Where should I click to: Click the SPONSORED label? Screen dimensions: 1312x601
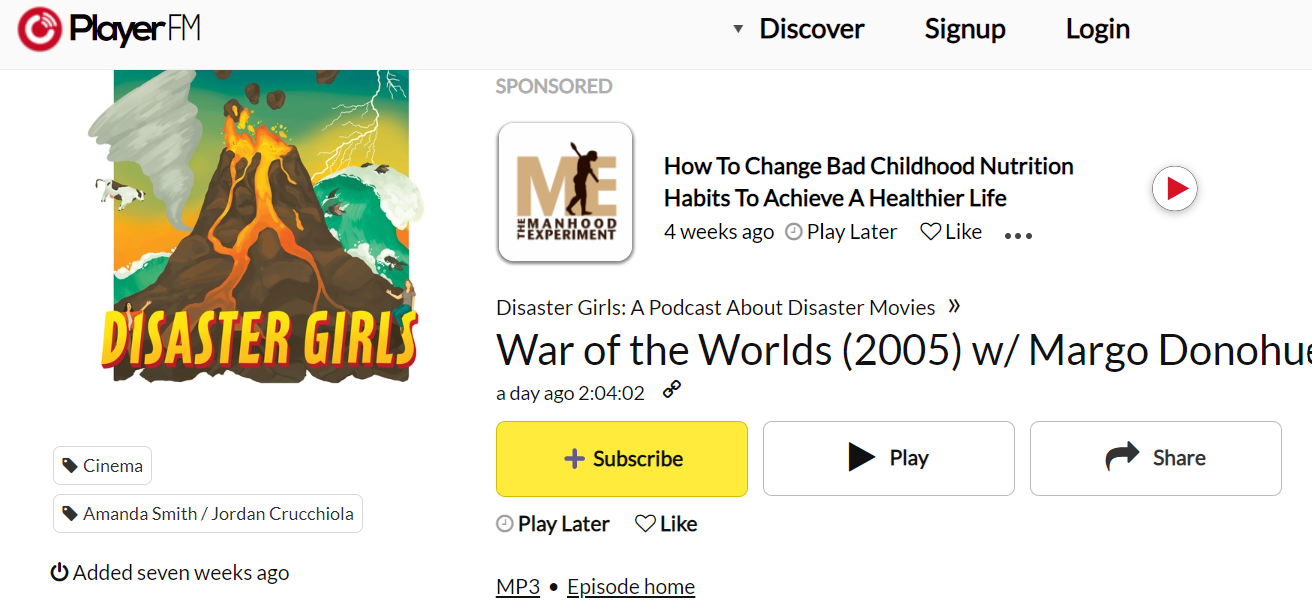click(x=554, y=87)
